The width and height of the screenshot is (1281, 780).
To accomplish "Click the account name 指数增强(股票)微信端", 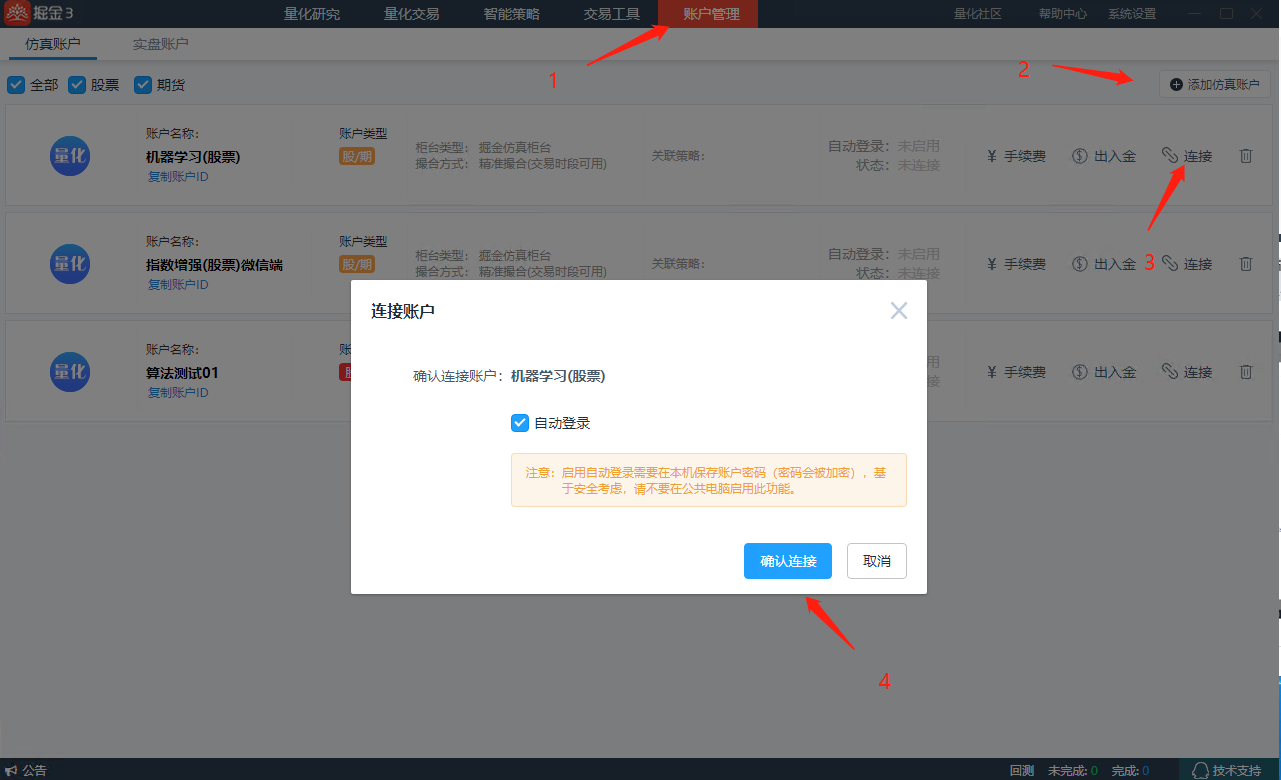I will point(214,265).
